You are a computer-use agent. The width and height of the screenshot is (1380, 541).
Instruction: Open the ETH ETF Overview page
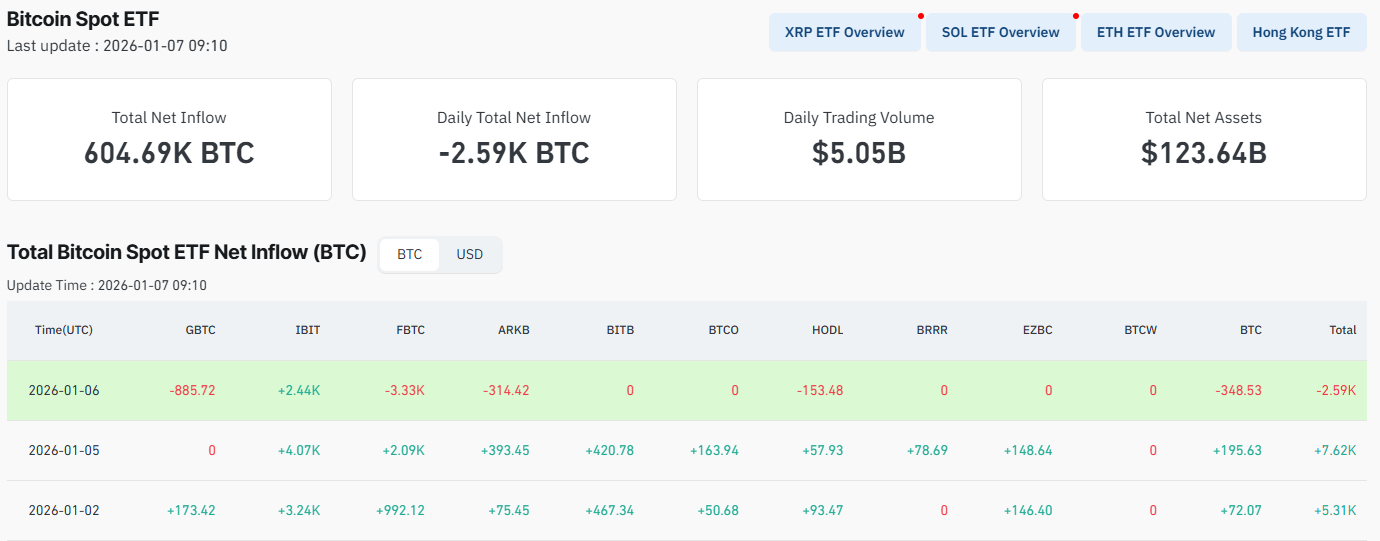point(1156,32)
